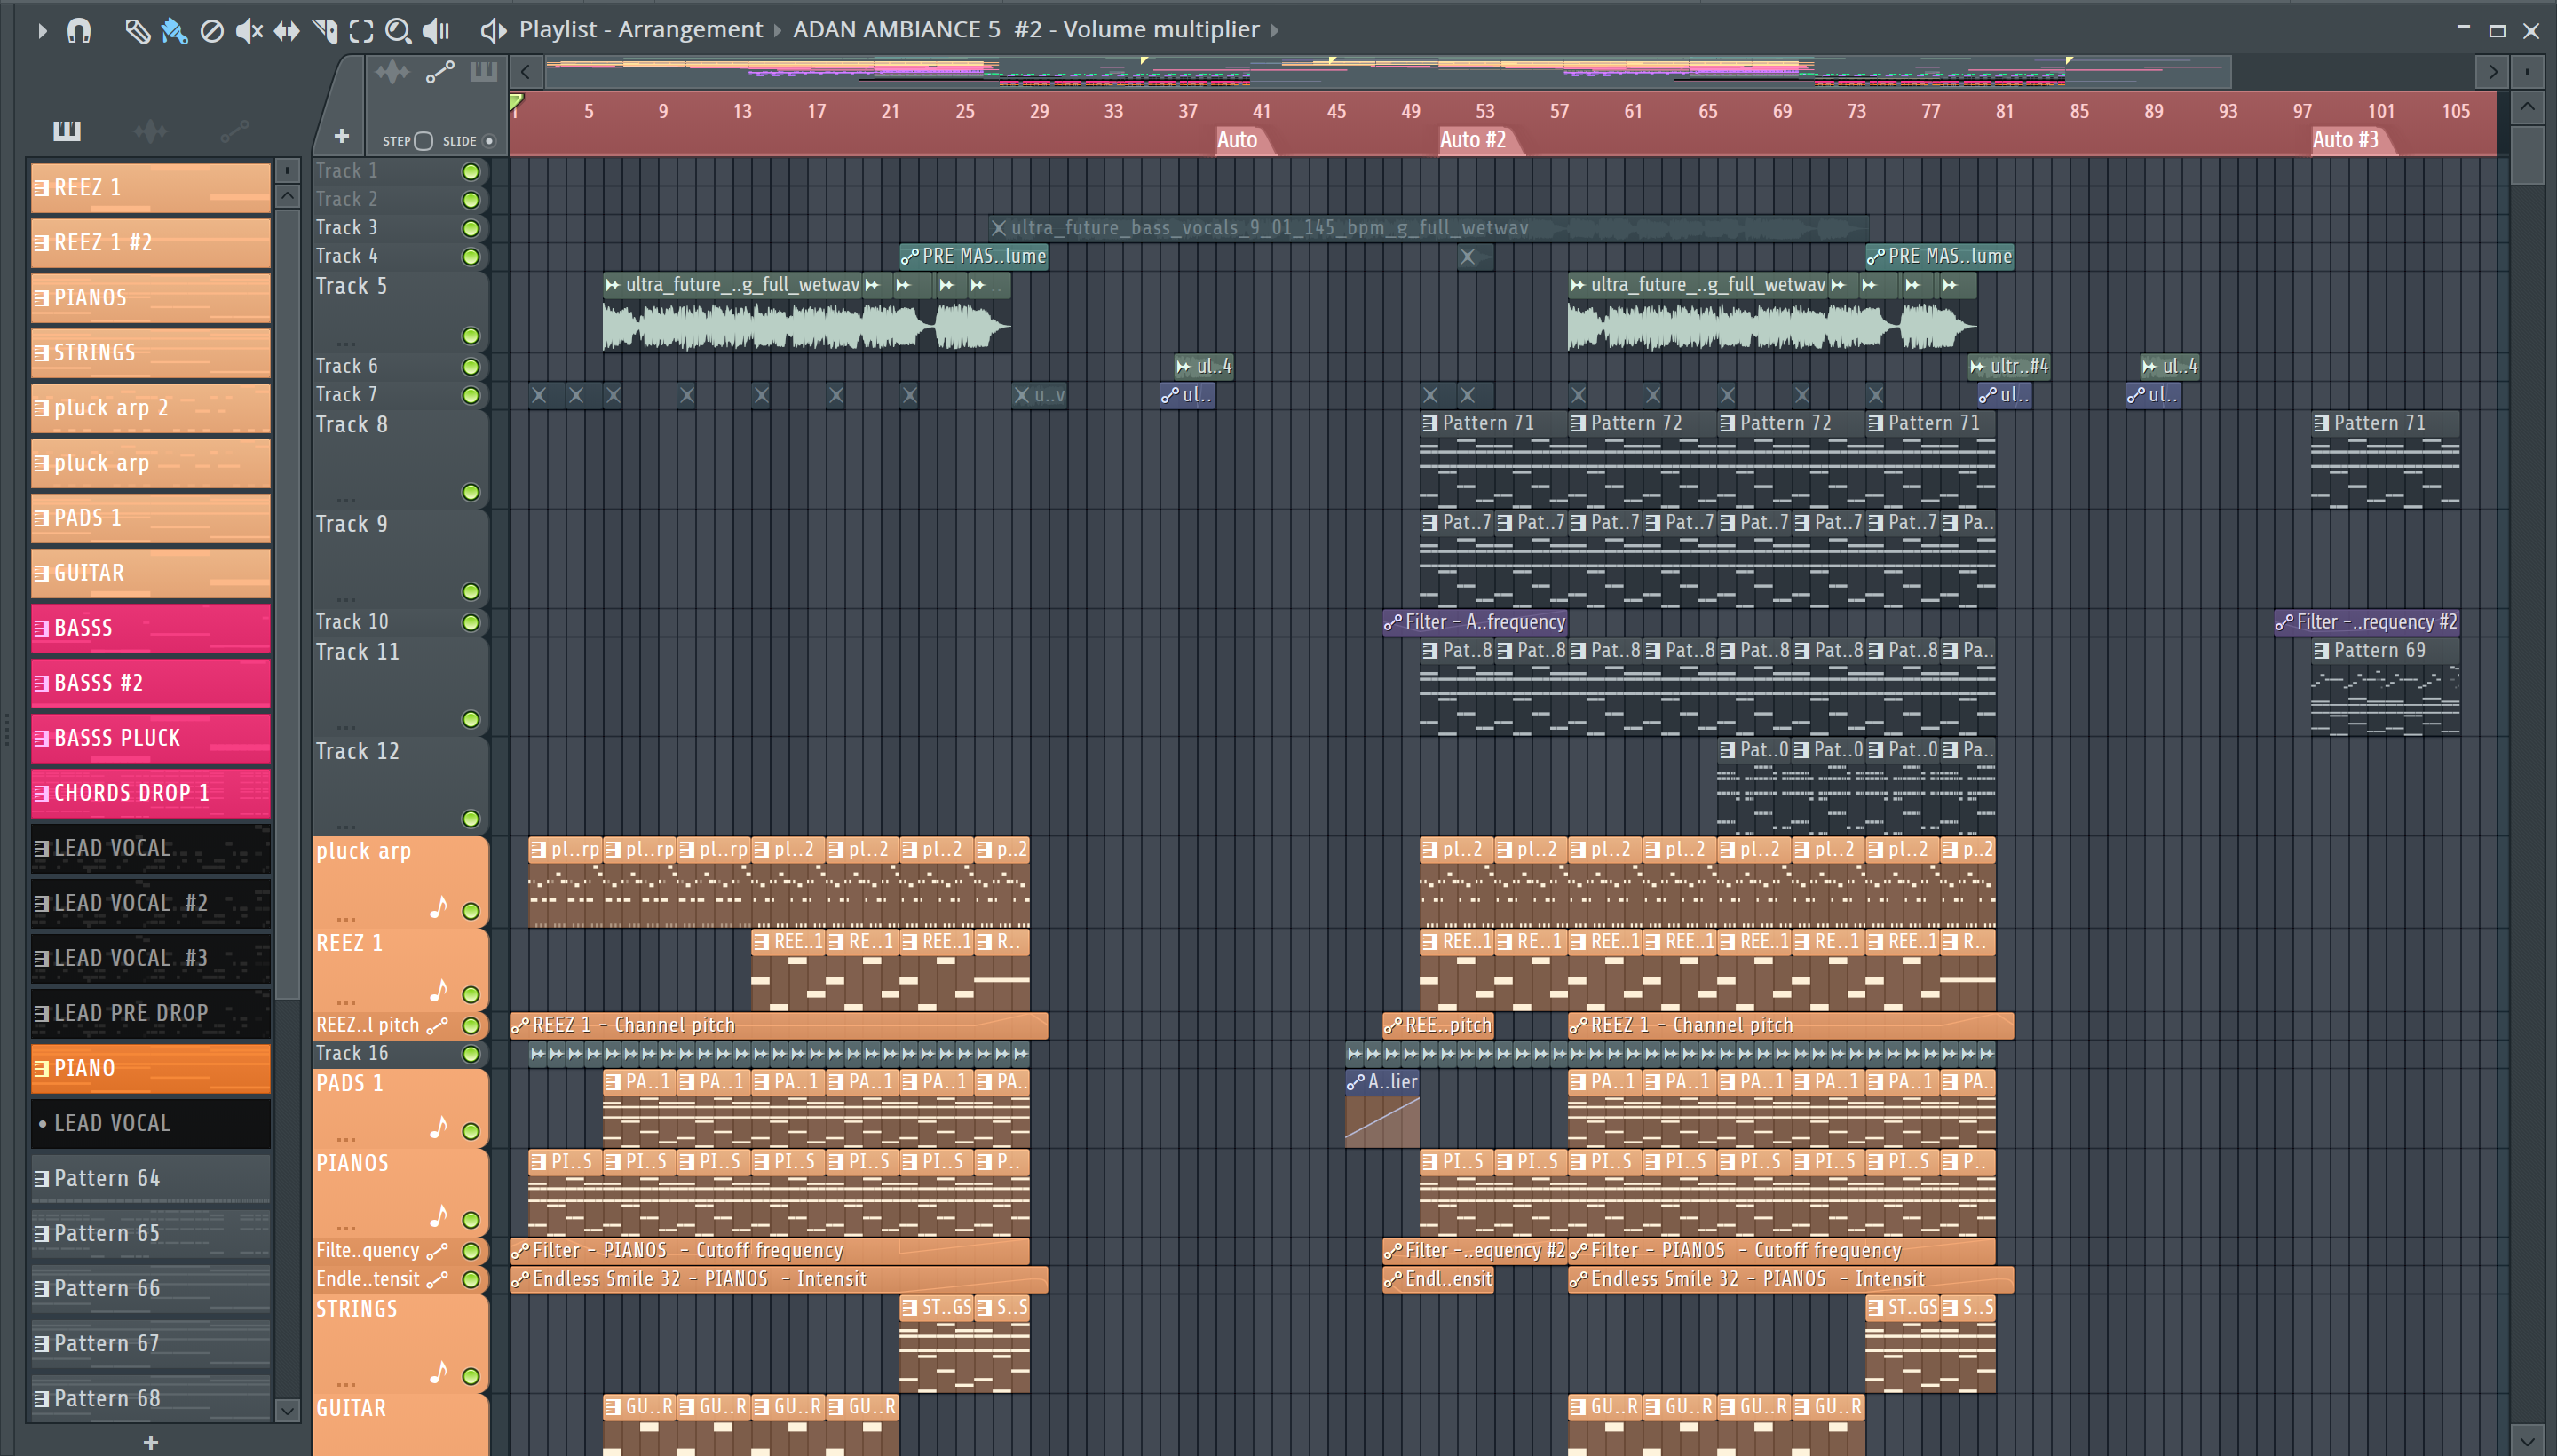Open the playlist options menu arrow
Image resolution: width=2557 pixels, height=1456 pixels.
coord(42,31)
